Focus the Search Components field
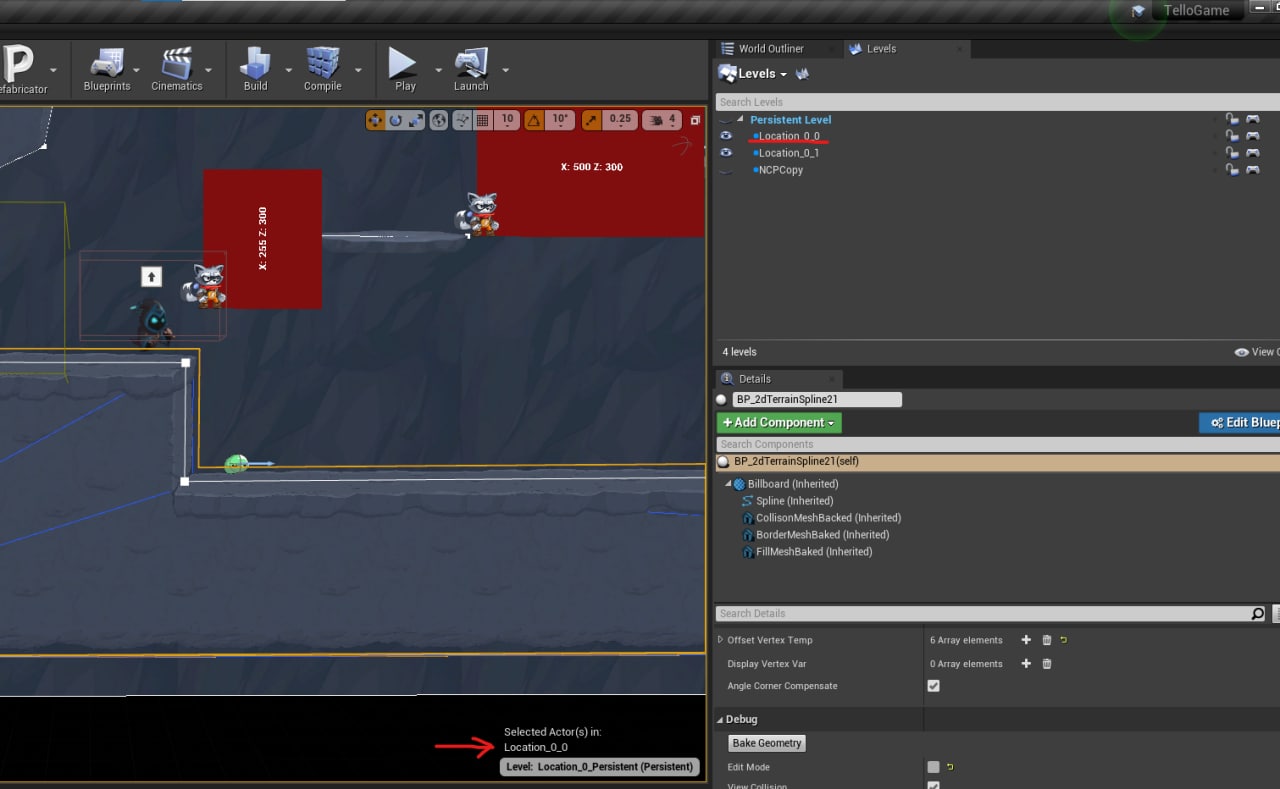 pyautogui.click(x=997, y=444)
